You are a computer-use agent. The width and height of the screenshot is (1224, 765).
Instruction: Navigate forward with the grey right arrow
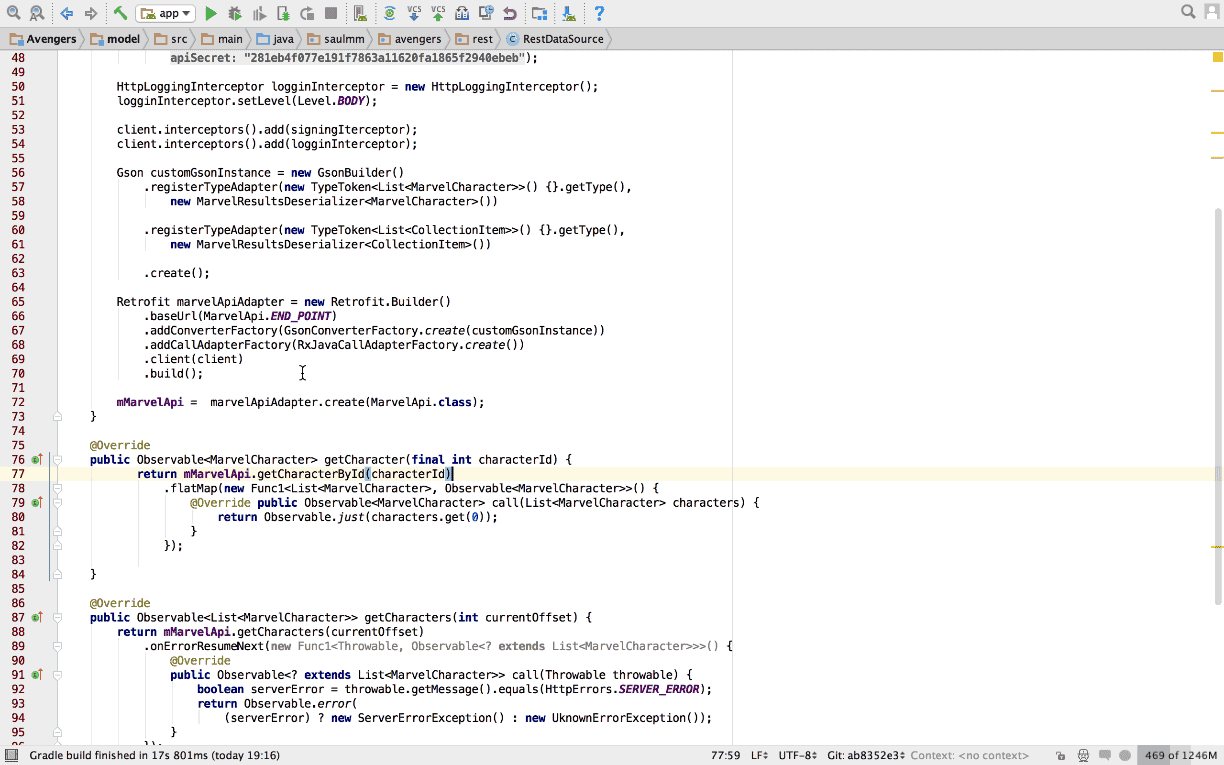pyautogui.click(x=91, y=13)
